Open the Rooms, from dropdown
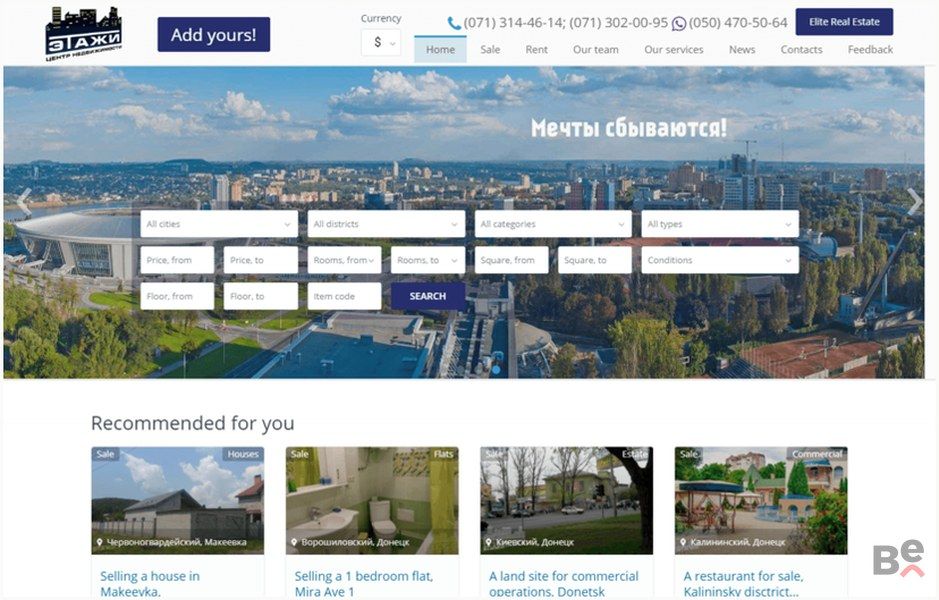 pos(344,260)
